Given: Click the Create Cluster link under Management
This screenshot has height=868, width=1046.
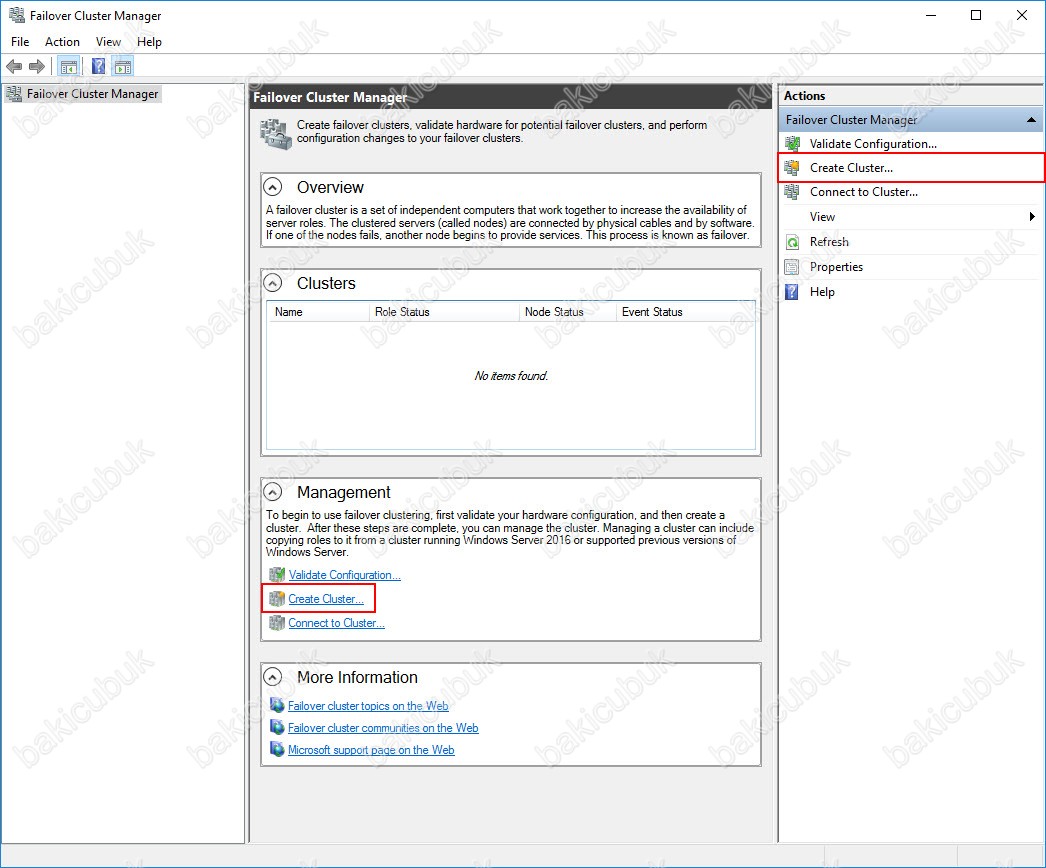Looking at the screenshot, I should pyautogui.click(x=326, y=598).
